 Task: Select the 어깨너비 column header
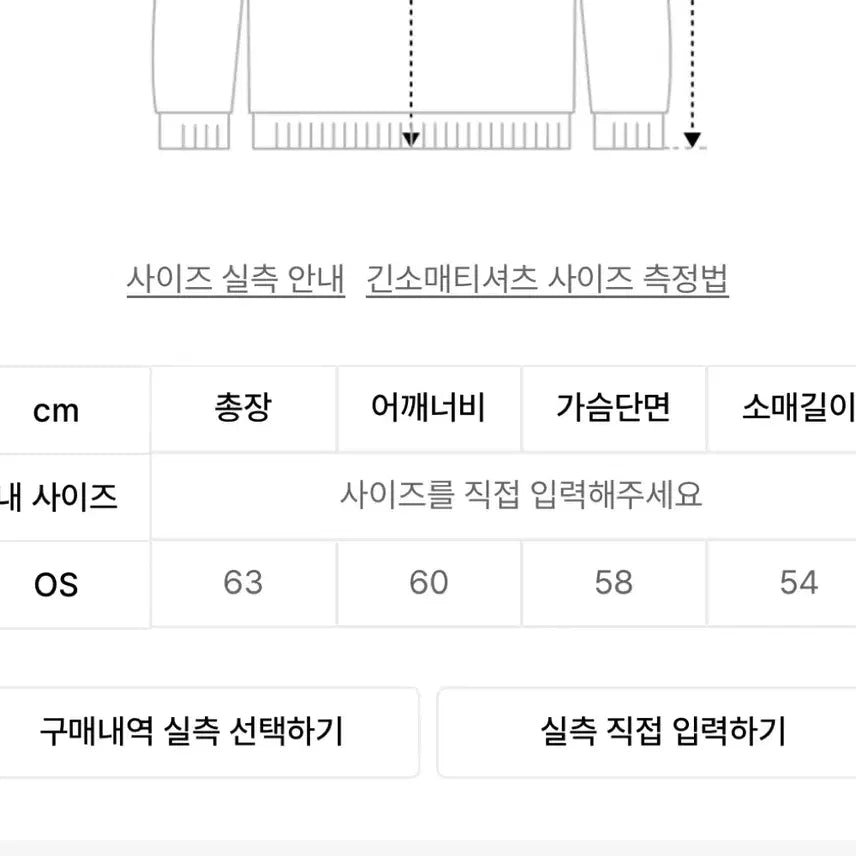coord(428,408)
